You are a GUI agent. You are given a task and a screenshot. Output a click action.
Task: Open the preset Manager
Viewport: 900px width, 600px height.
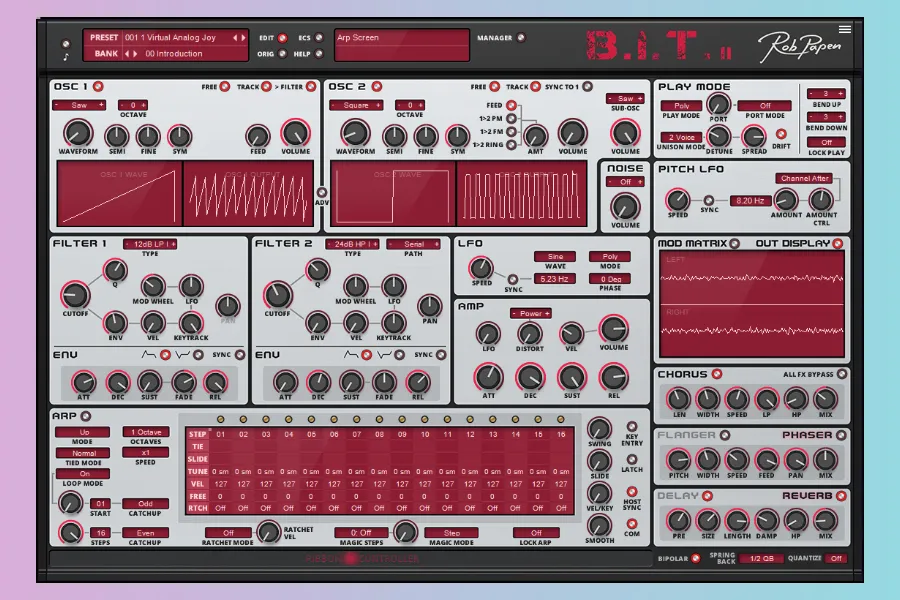tap(521, 38)
